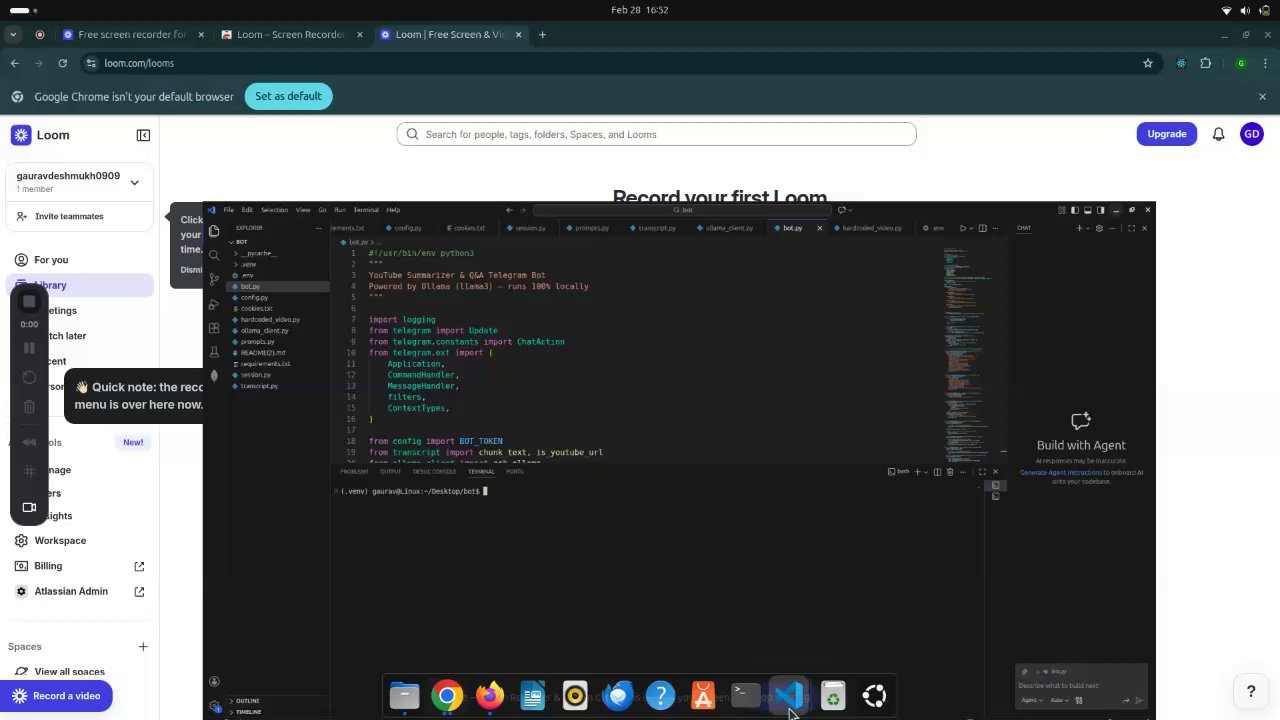Split the VS Code editor right
This screenshot has width=1280, height=720.
[982, 228]
